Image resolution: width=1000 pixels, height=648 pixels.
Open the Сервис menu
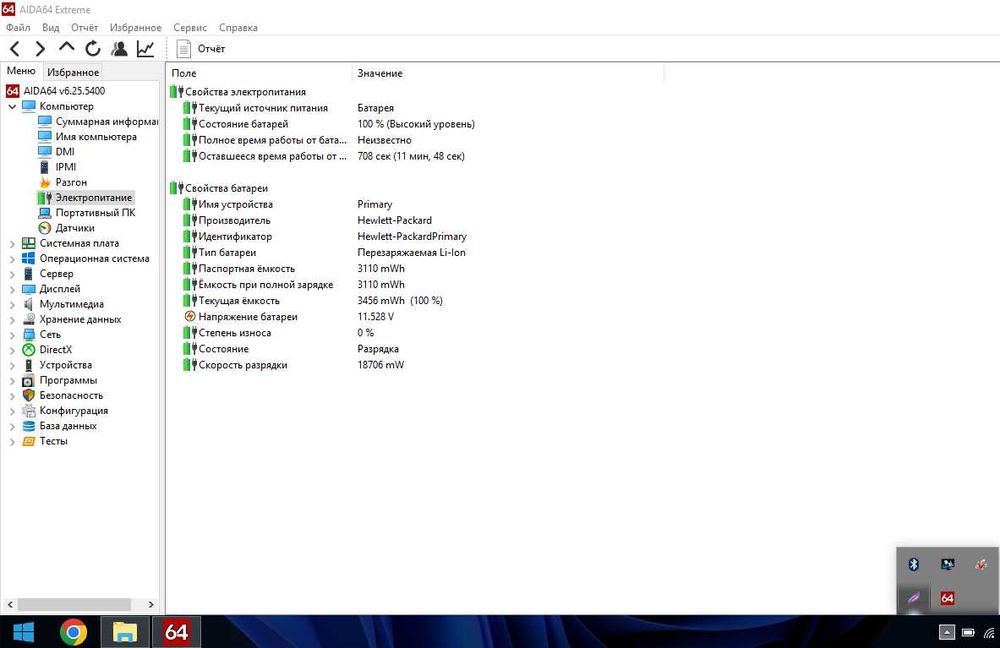coord(190,27)
